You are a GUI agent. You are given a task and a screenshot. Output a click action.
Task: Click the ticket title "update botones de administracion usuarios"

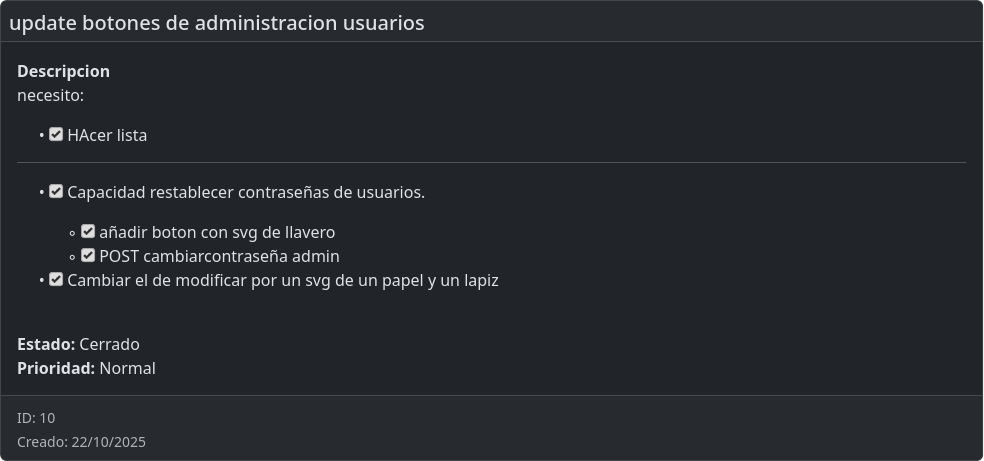(216, 22)
